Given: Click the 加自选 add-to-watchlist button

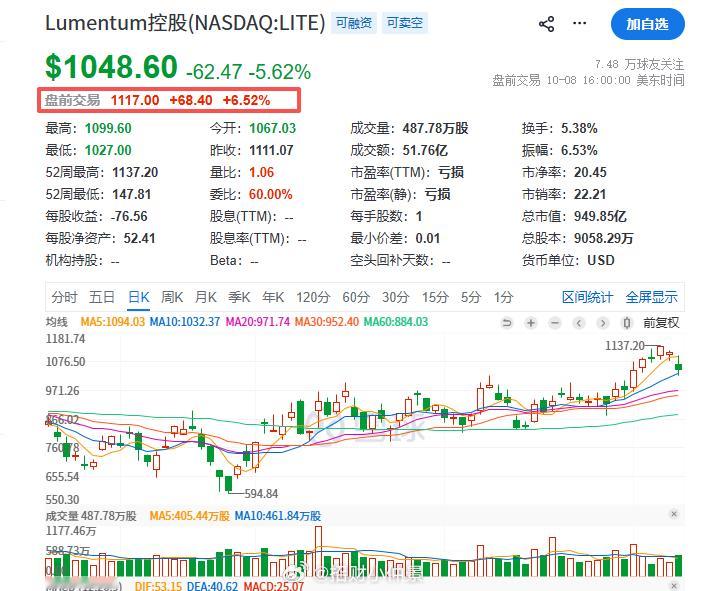Looking at the screenshot, I should (x=648, y=24).
